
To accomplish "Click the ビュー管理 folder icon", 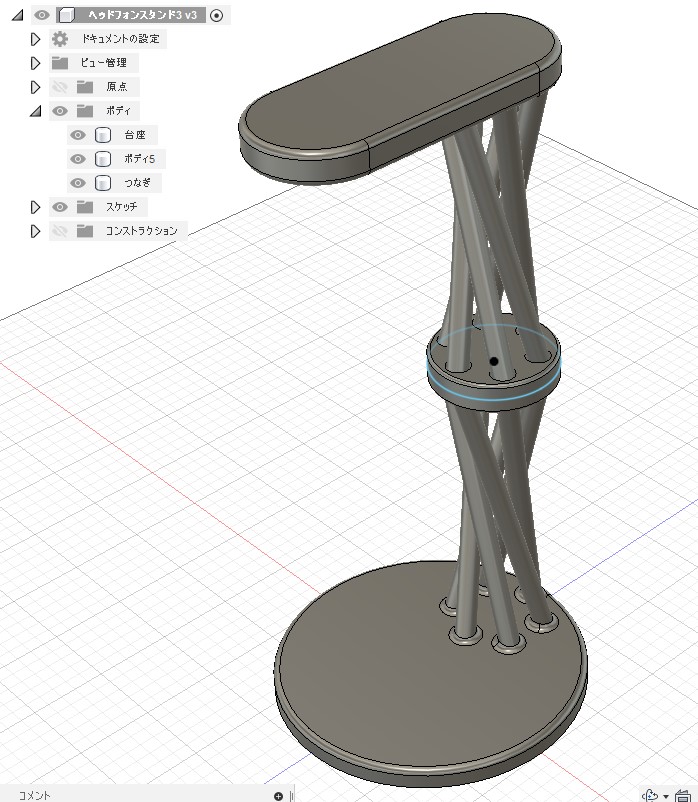I will pos(60,63).
